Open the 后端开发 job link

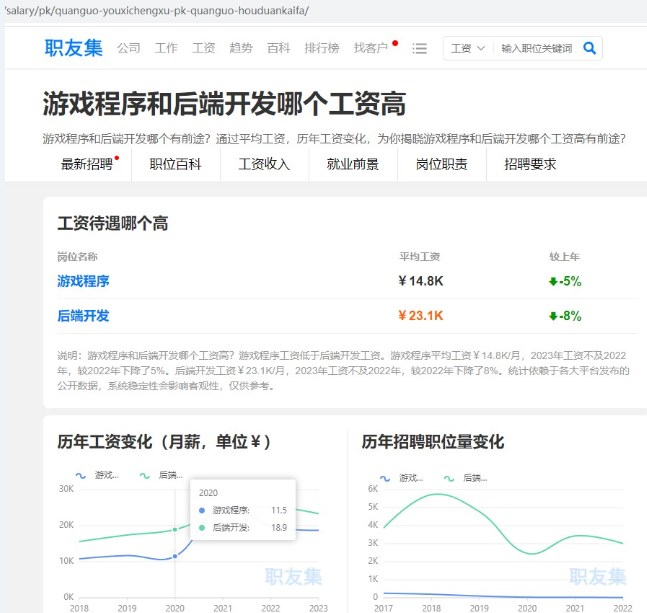click(x=83, y=316)
